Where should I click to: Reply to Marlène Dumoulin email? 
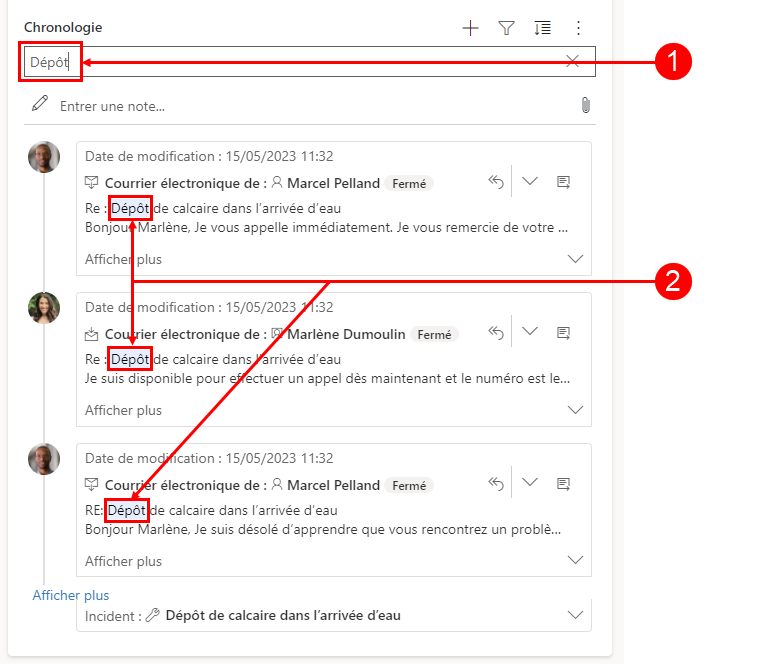496,333
